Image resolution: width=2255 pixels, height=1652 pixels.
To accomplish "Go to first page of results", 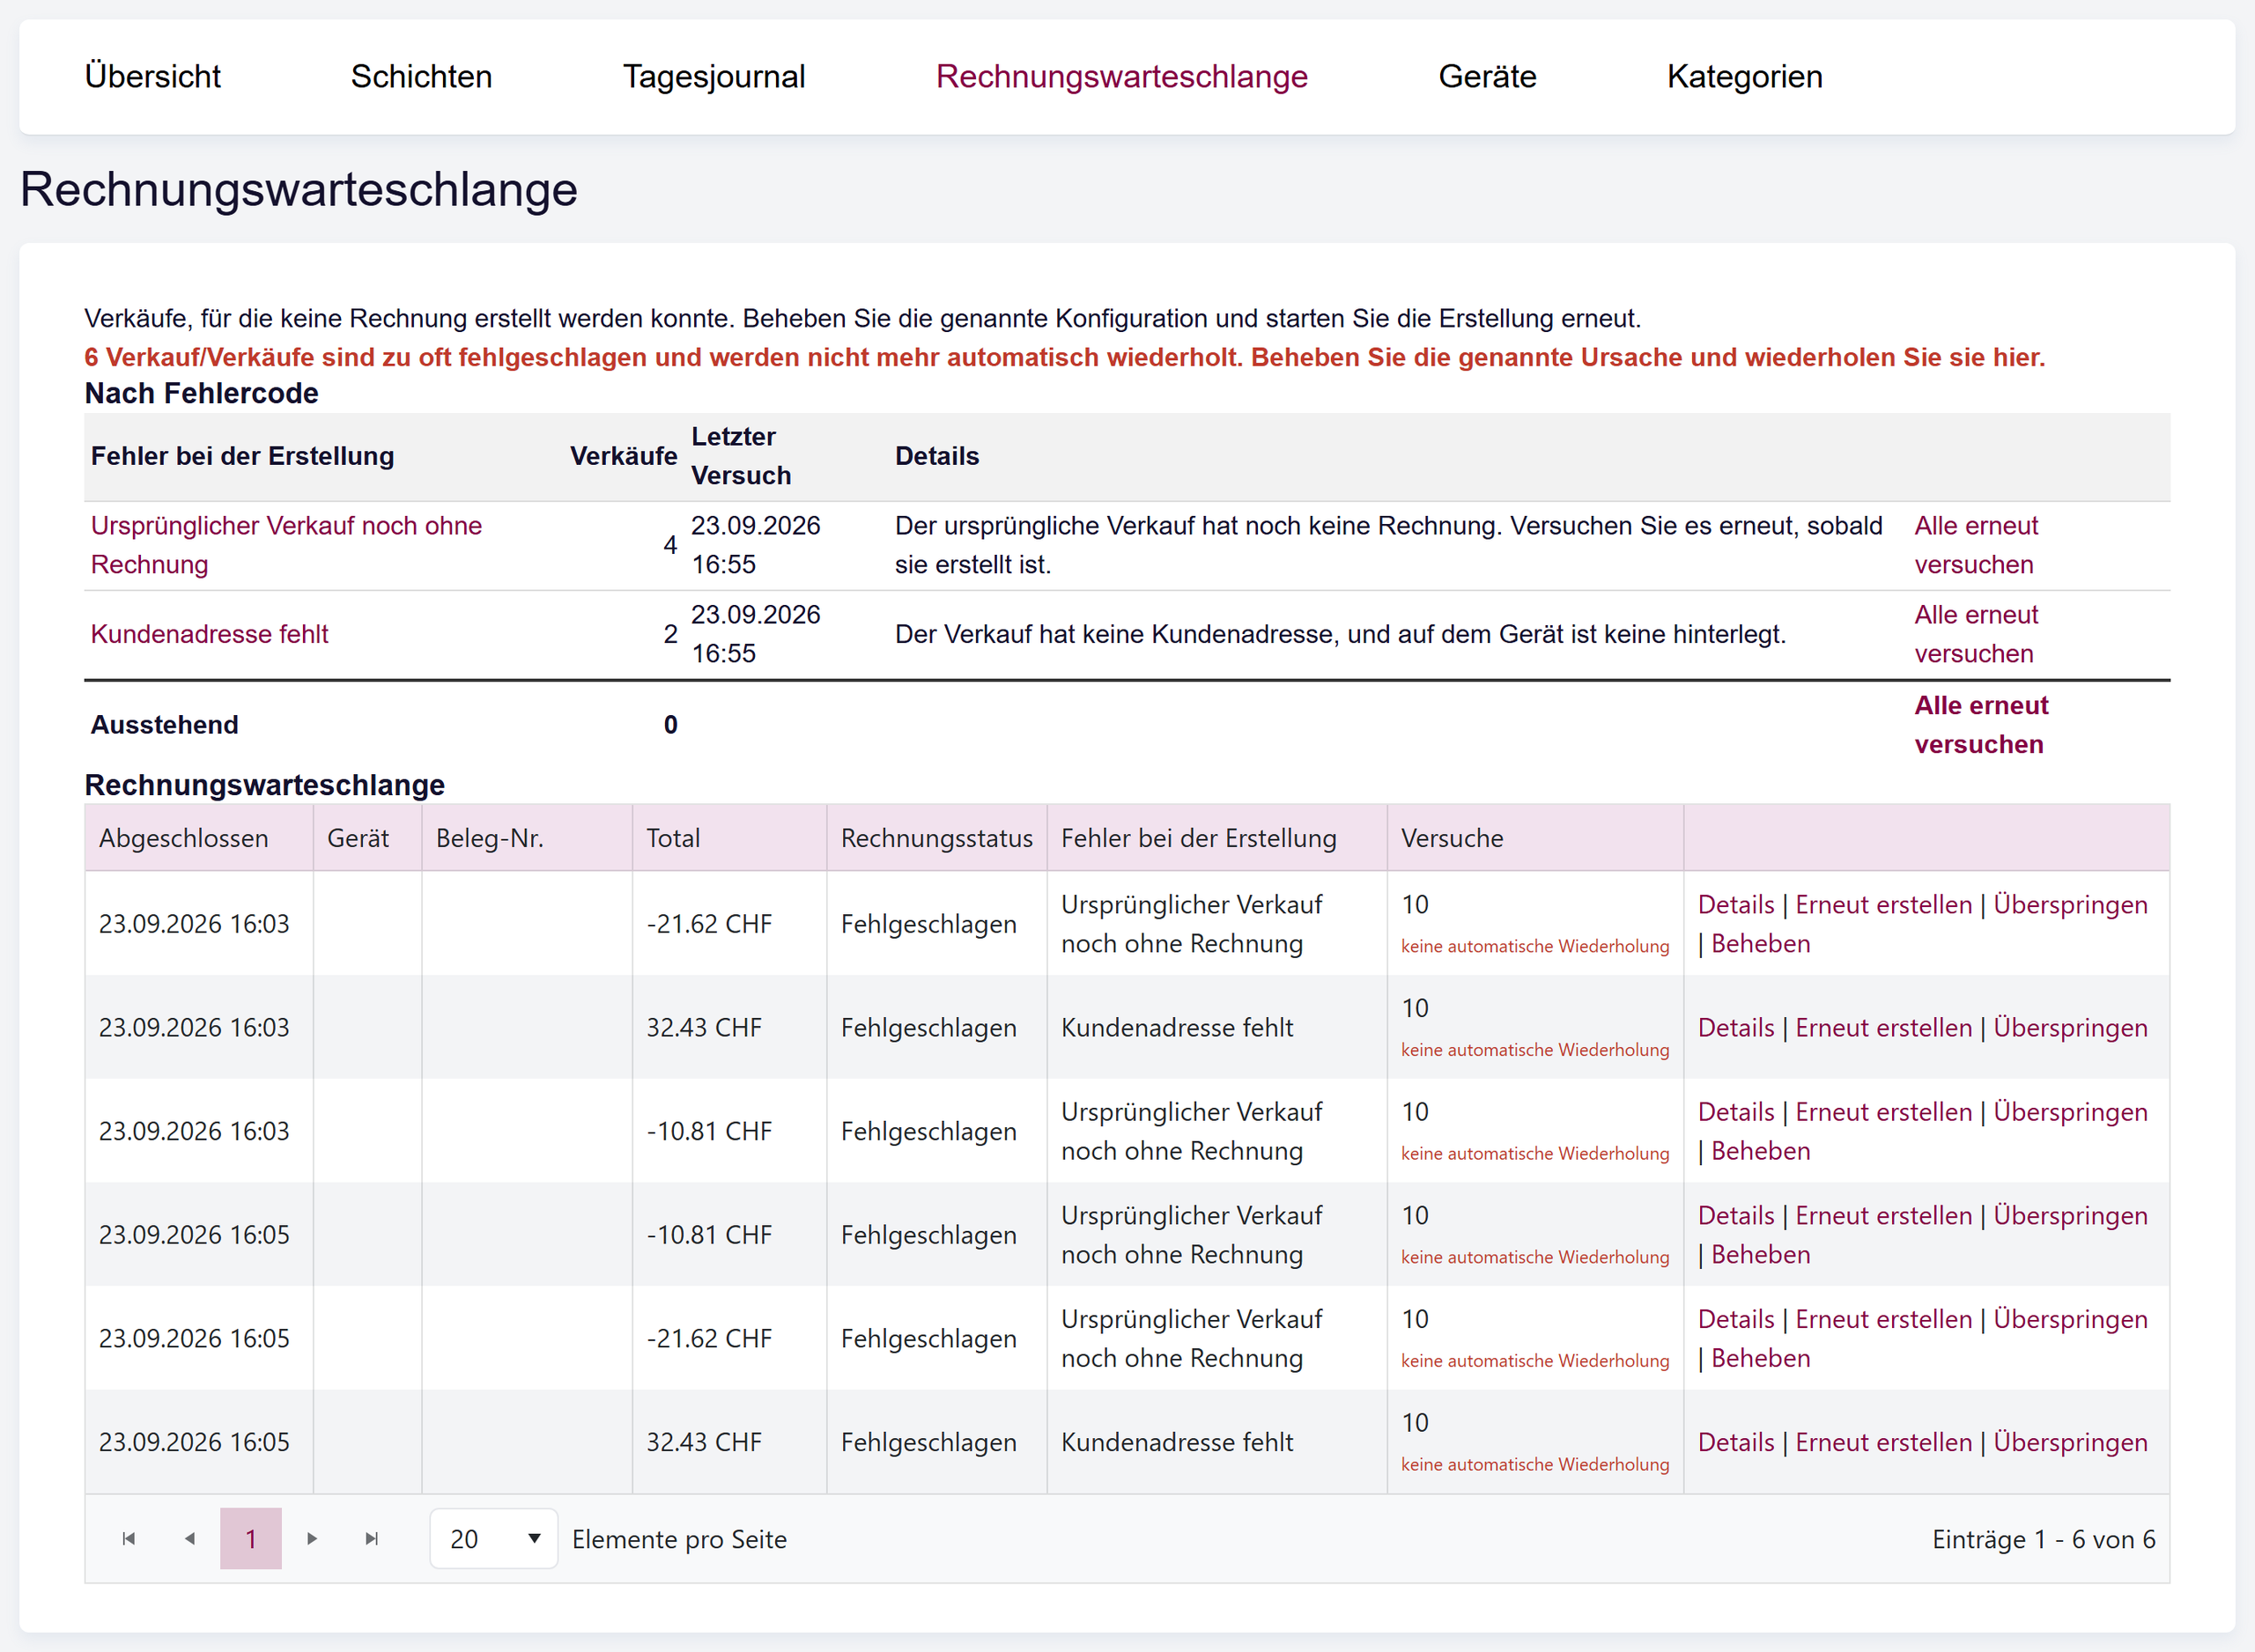I will (x=129, y=1539).
